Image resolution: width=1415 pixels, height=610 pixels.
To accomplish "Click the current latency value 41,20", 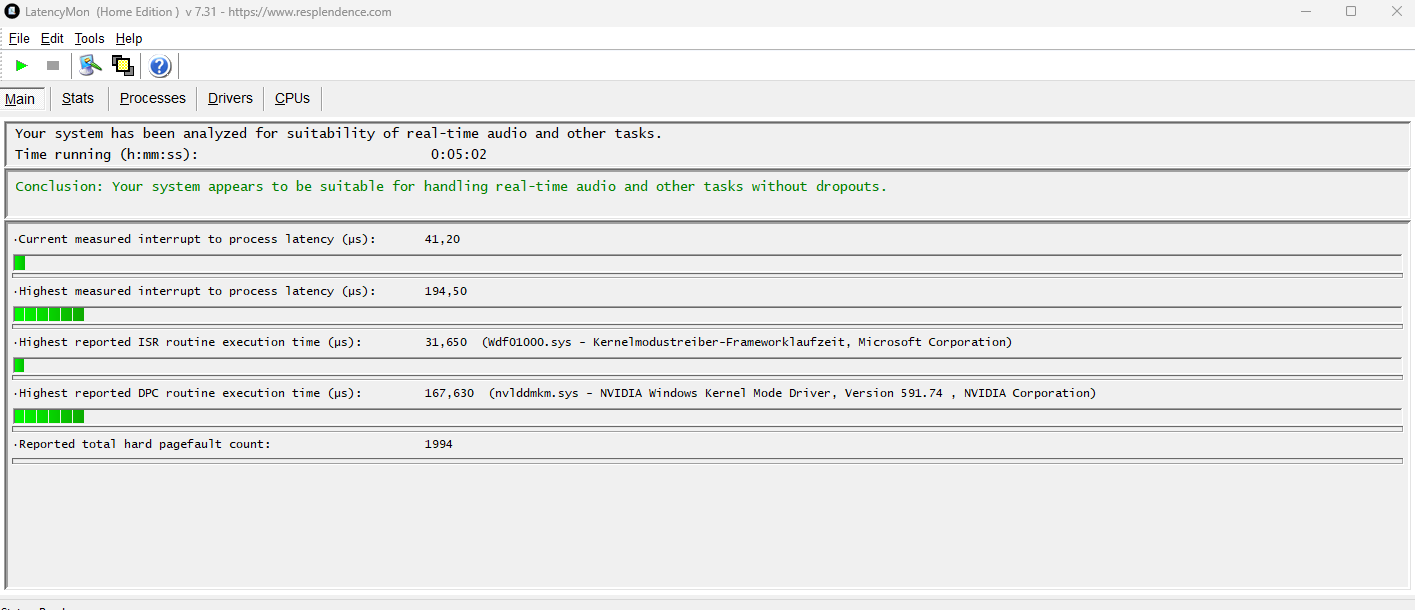I will 442,239.
